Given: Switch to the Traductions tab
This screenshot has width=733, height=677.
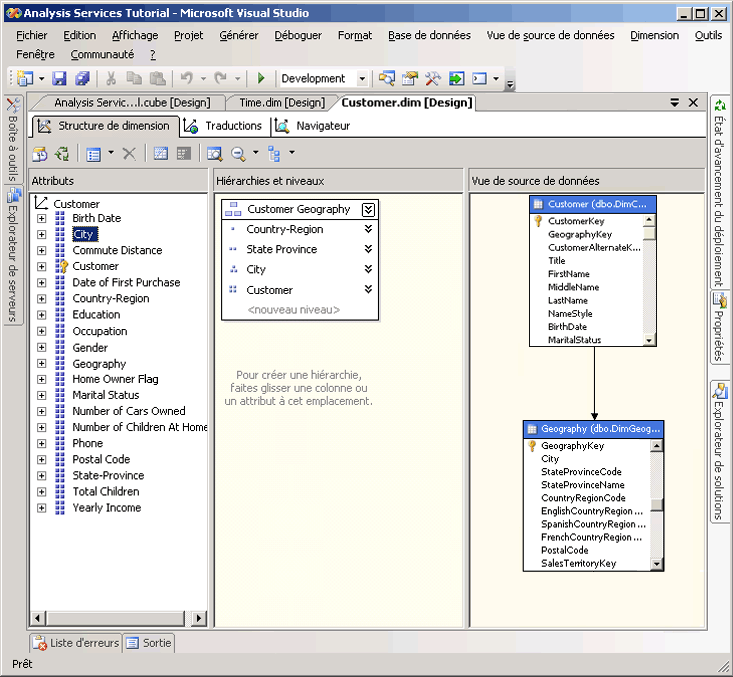Looking at the screenshot, I should click(x=224, y=126).
